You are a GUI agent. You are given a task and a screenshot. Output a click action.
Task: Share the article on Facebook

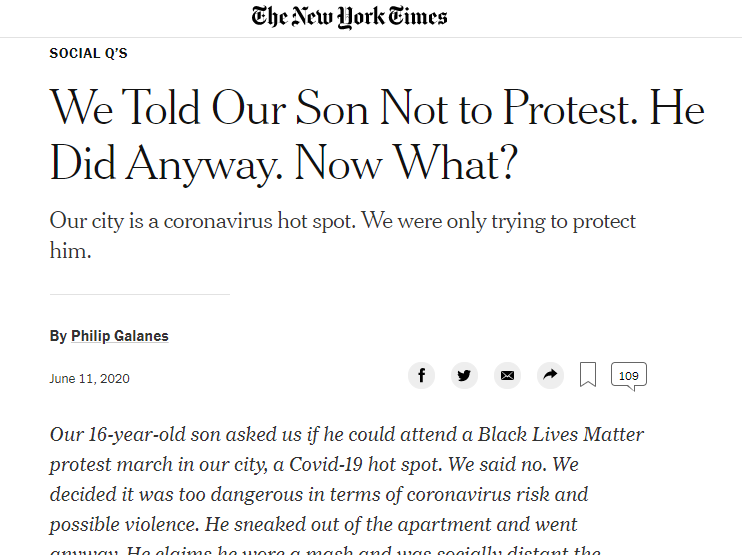click(422, 376)
